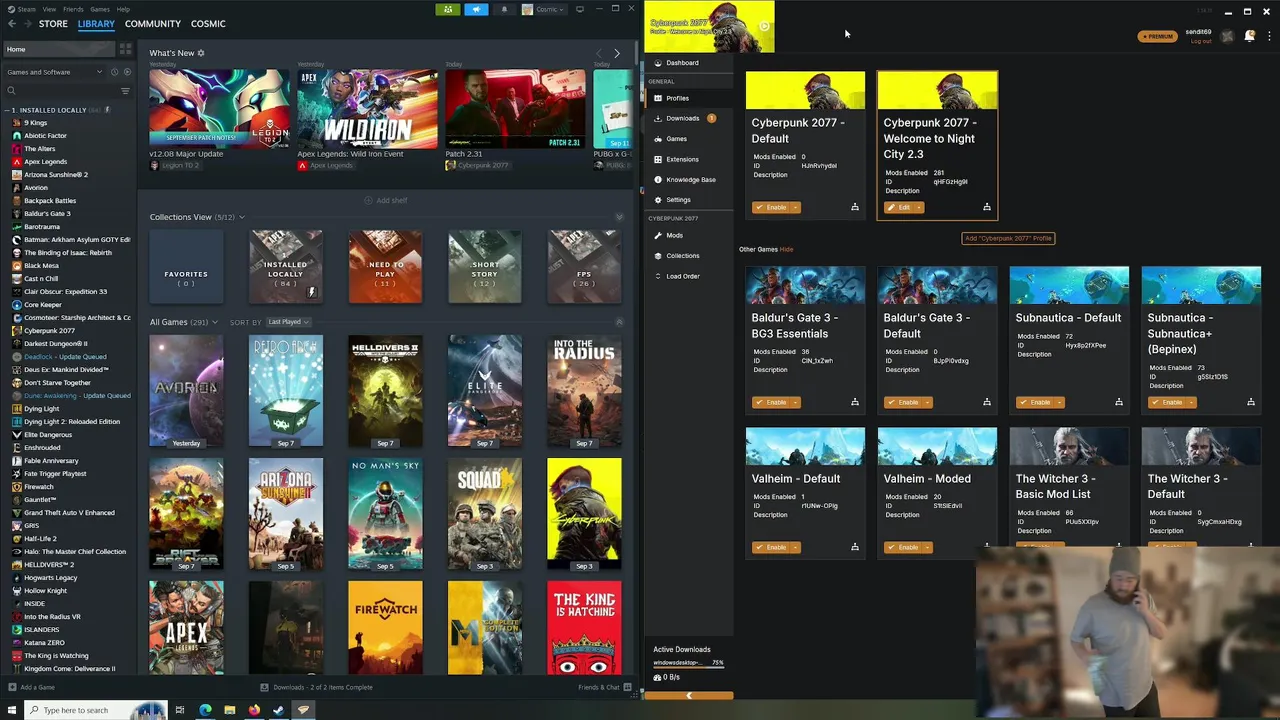Image resolution: width=1280 pixels, height=720 pixels.
Task: Click Add shelf button in Steam
Action: click(x=386, y=201)
